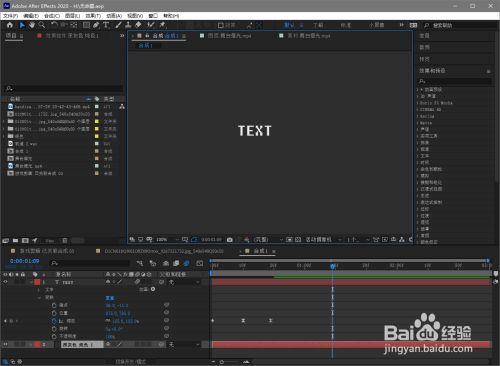Viewport: 500px width, 366px height.
Task: Click the new composition icon in Project panel
Action: point(25,240)
